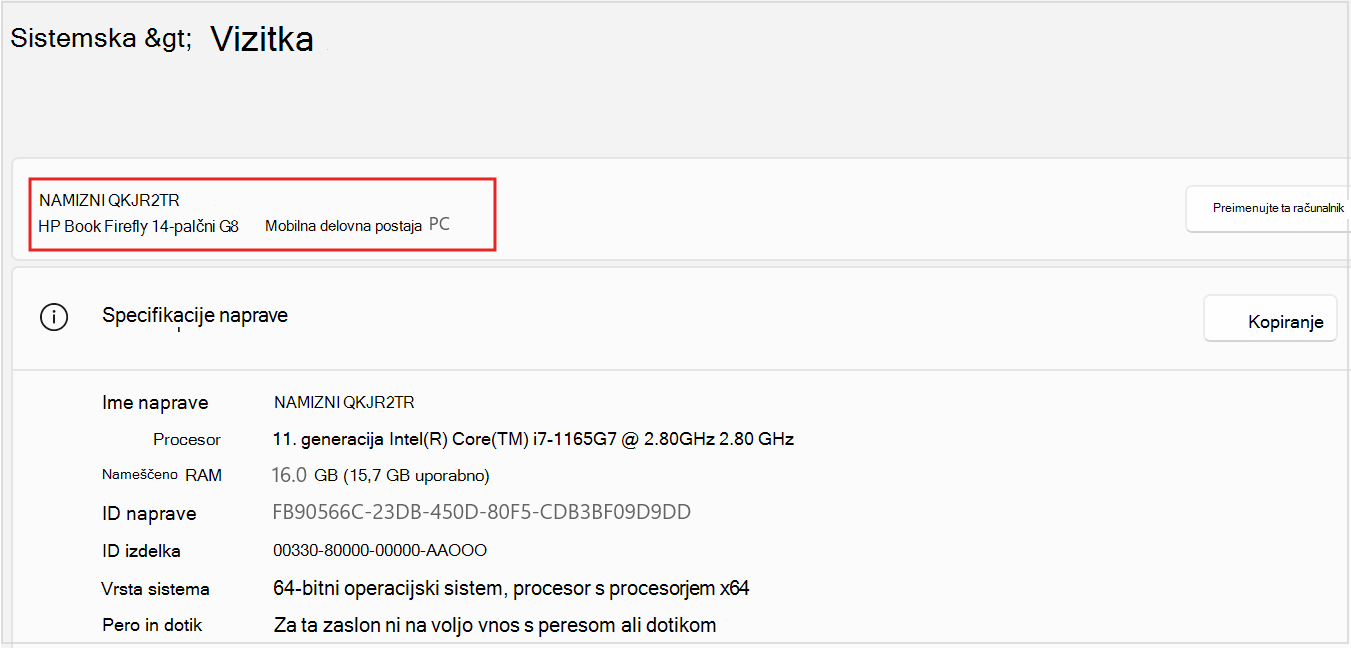This screenshot has height=648, width=1351.
Task: Click the Pero in dotik value text
Action: pyautogui.click(x=495, y=626)
